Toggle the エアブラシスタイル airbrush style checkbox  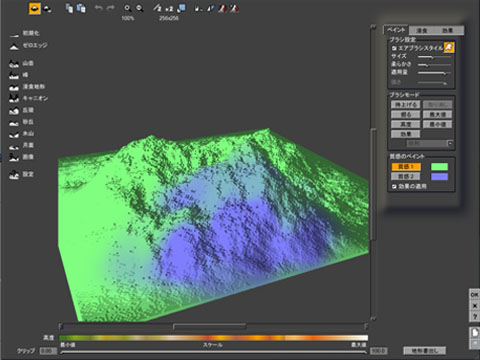(394, 48)
